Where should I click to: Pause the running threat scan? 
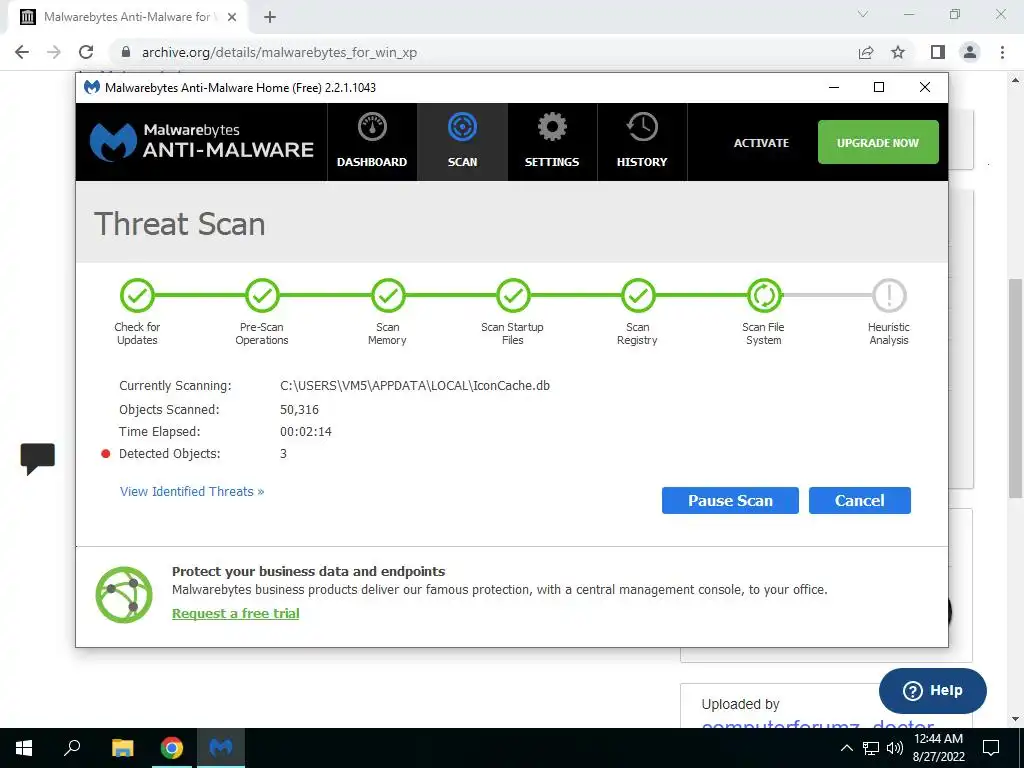tap(730, 500)
